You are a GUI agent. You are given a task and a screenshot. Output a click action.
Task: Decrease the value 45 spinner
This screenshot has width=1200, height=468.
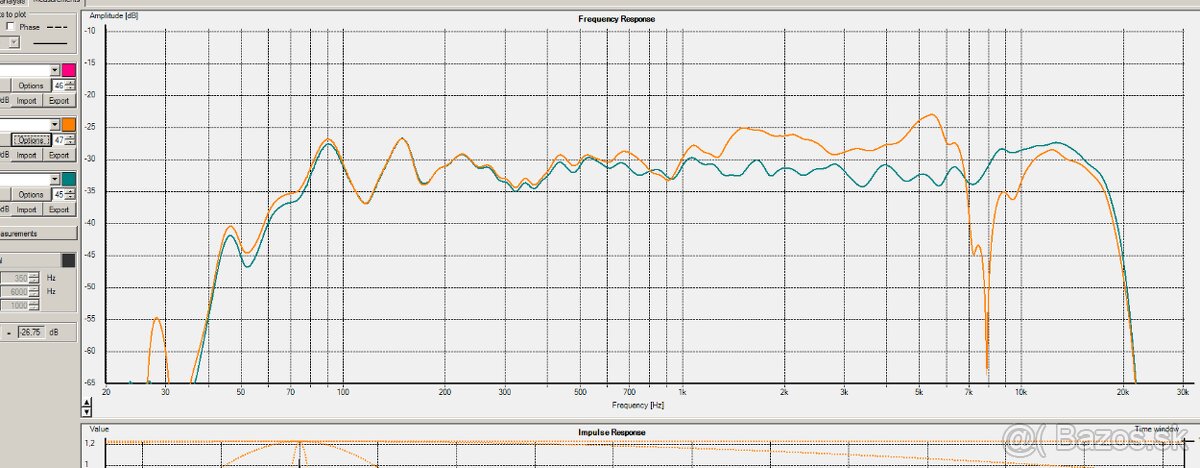click(70, 198)
